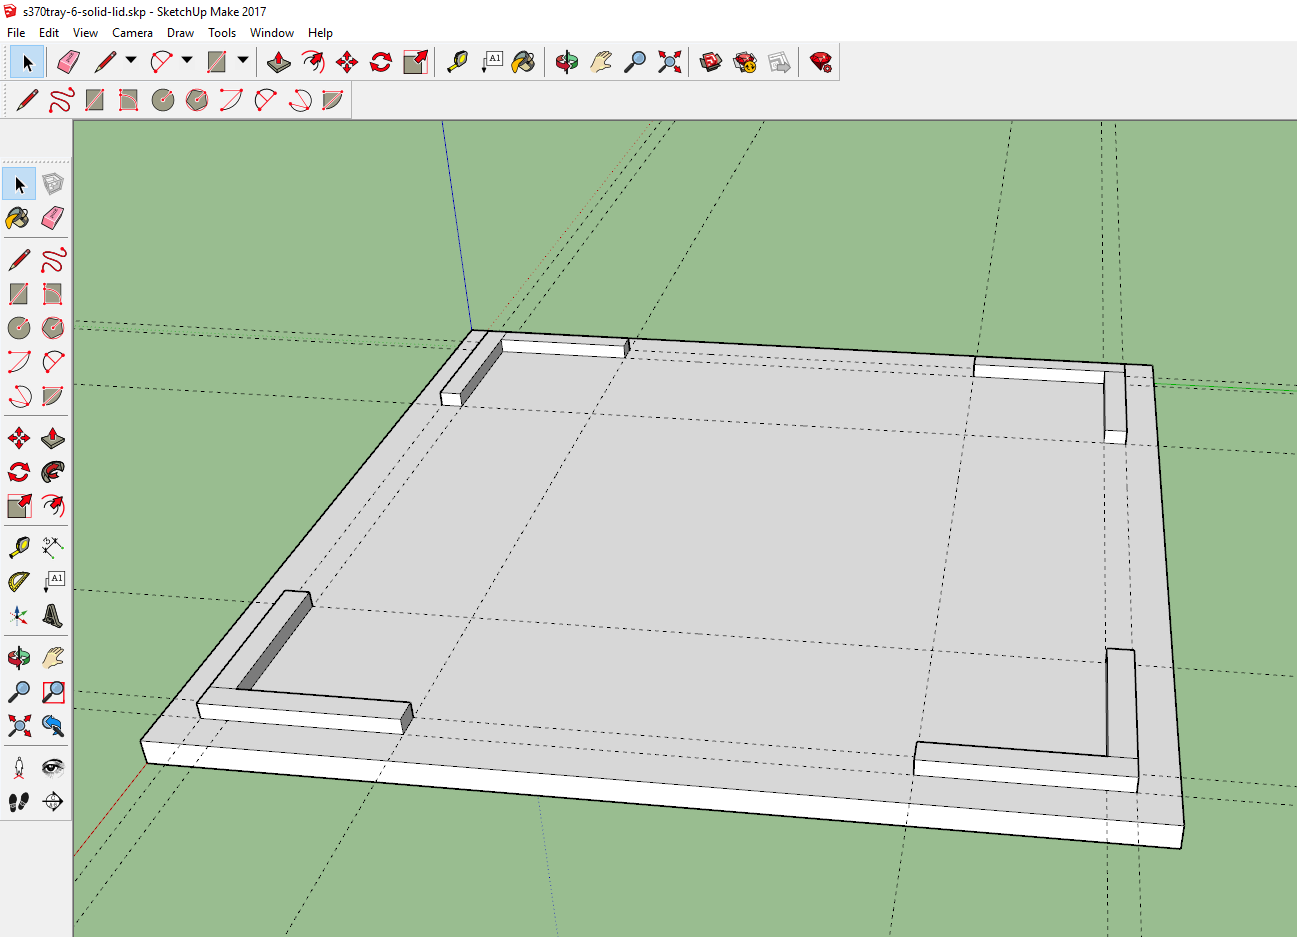Expand the Arc tool dropdown
Viewport: 1297px width, 937px height.
186,61
